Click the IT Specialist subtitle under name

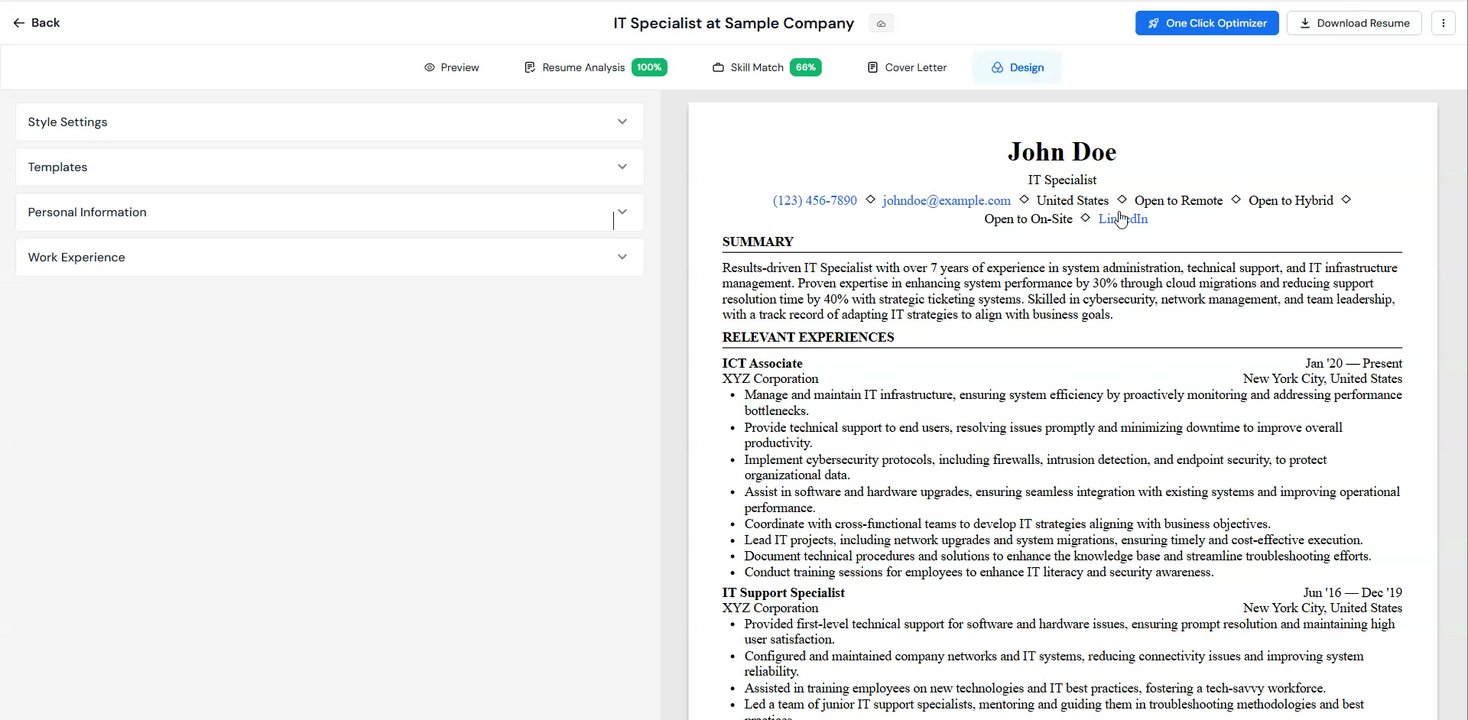[x=1062, y=180]
